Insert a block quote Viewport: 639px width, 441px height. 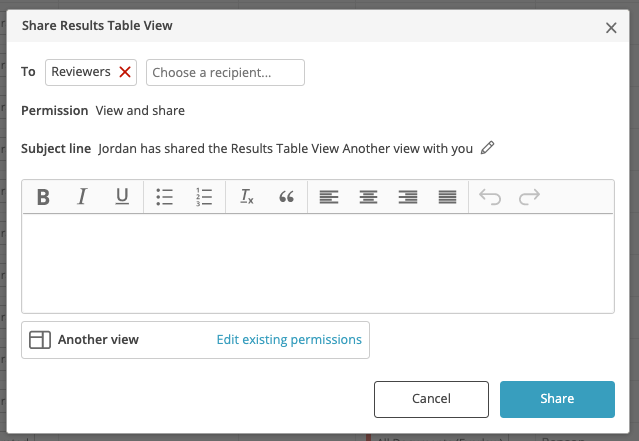(286, 197)
